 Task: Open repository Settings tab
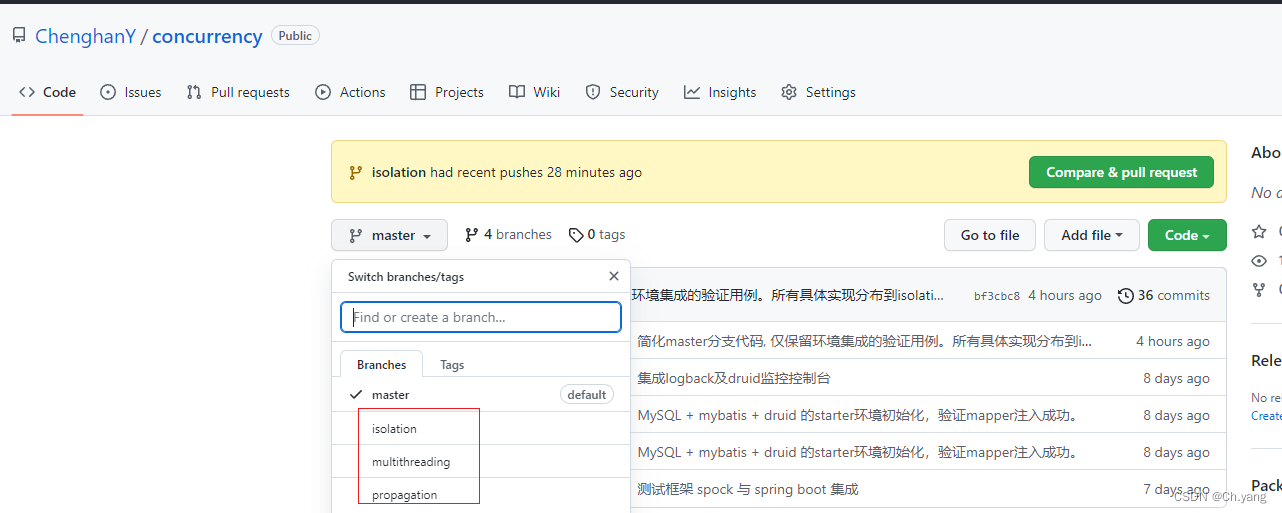click(818, 92)
